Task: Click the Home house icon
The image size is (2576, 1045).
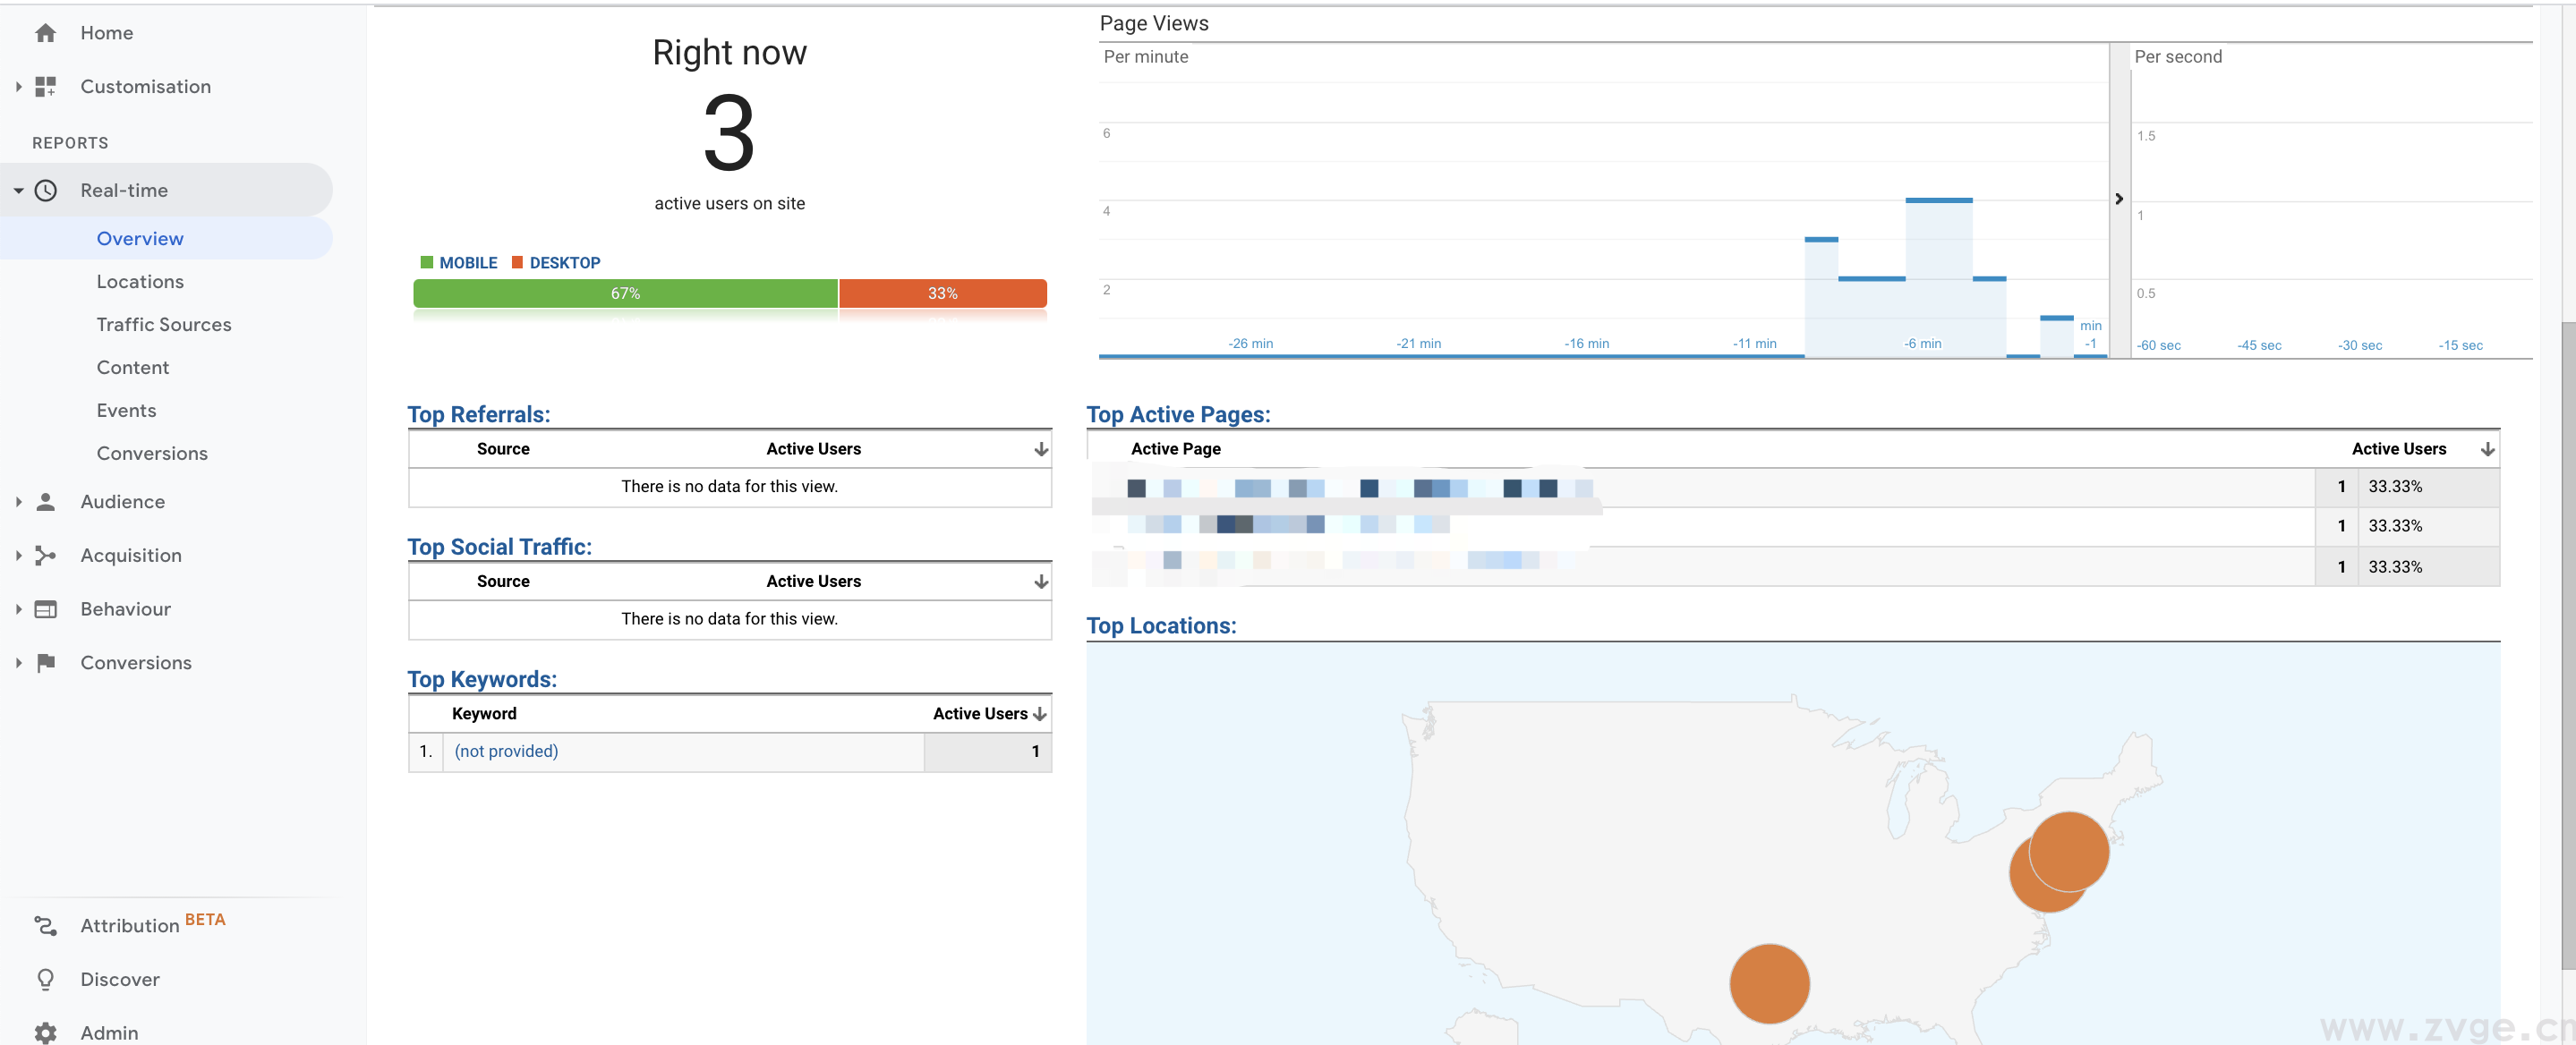Action: pos(45,33)
